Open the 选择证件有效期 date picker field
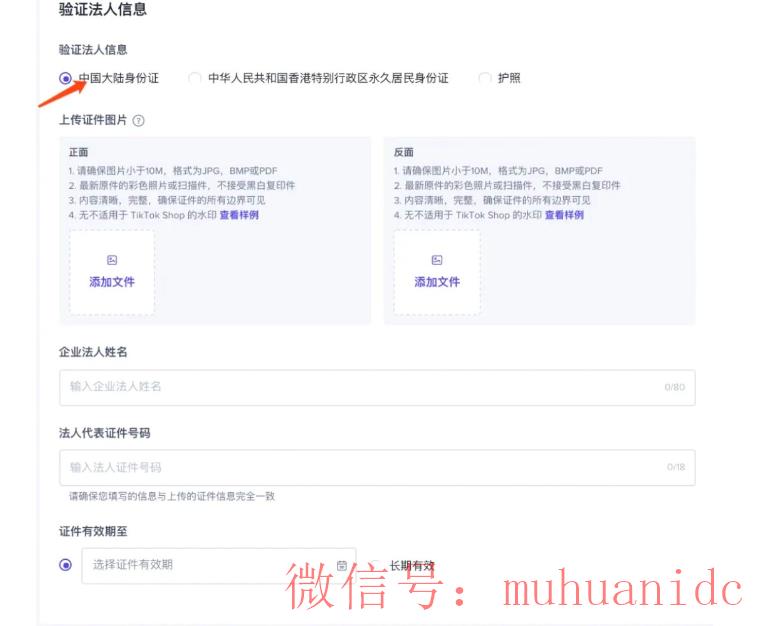758x626 pixels. point(219,565)
